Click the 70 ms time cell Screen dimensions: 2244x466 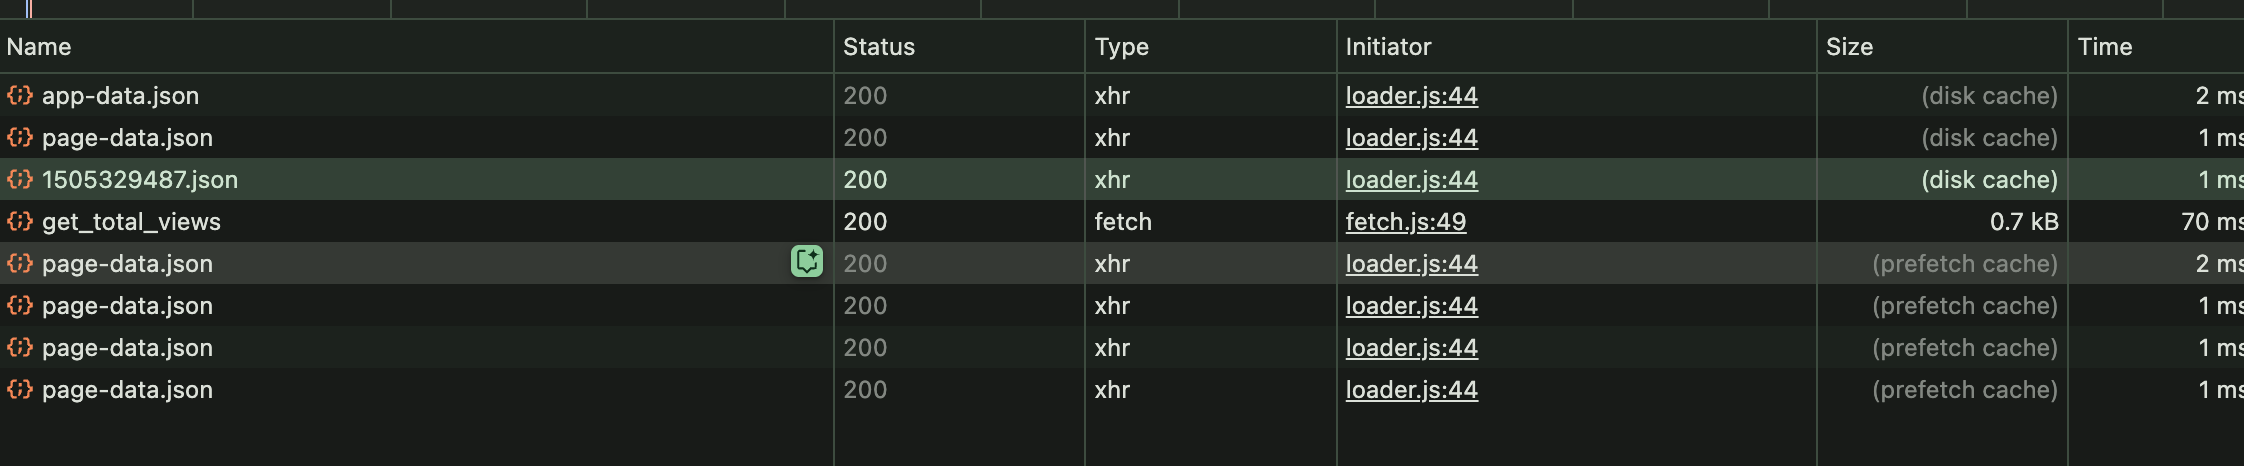[2210, 222]
